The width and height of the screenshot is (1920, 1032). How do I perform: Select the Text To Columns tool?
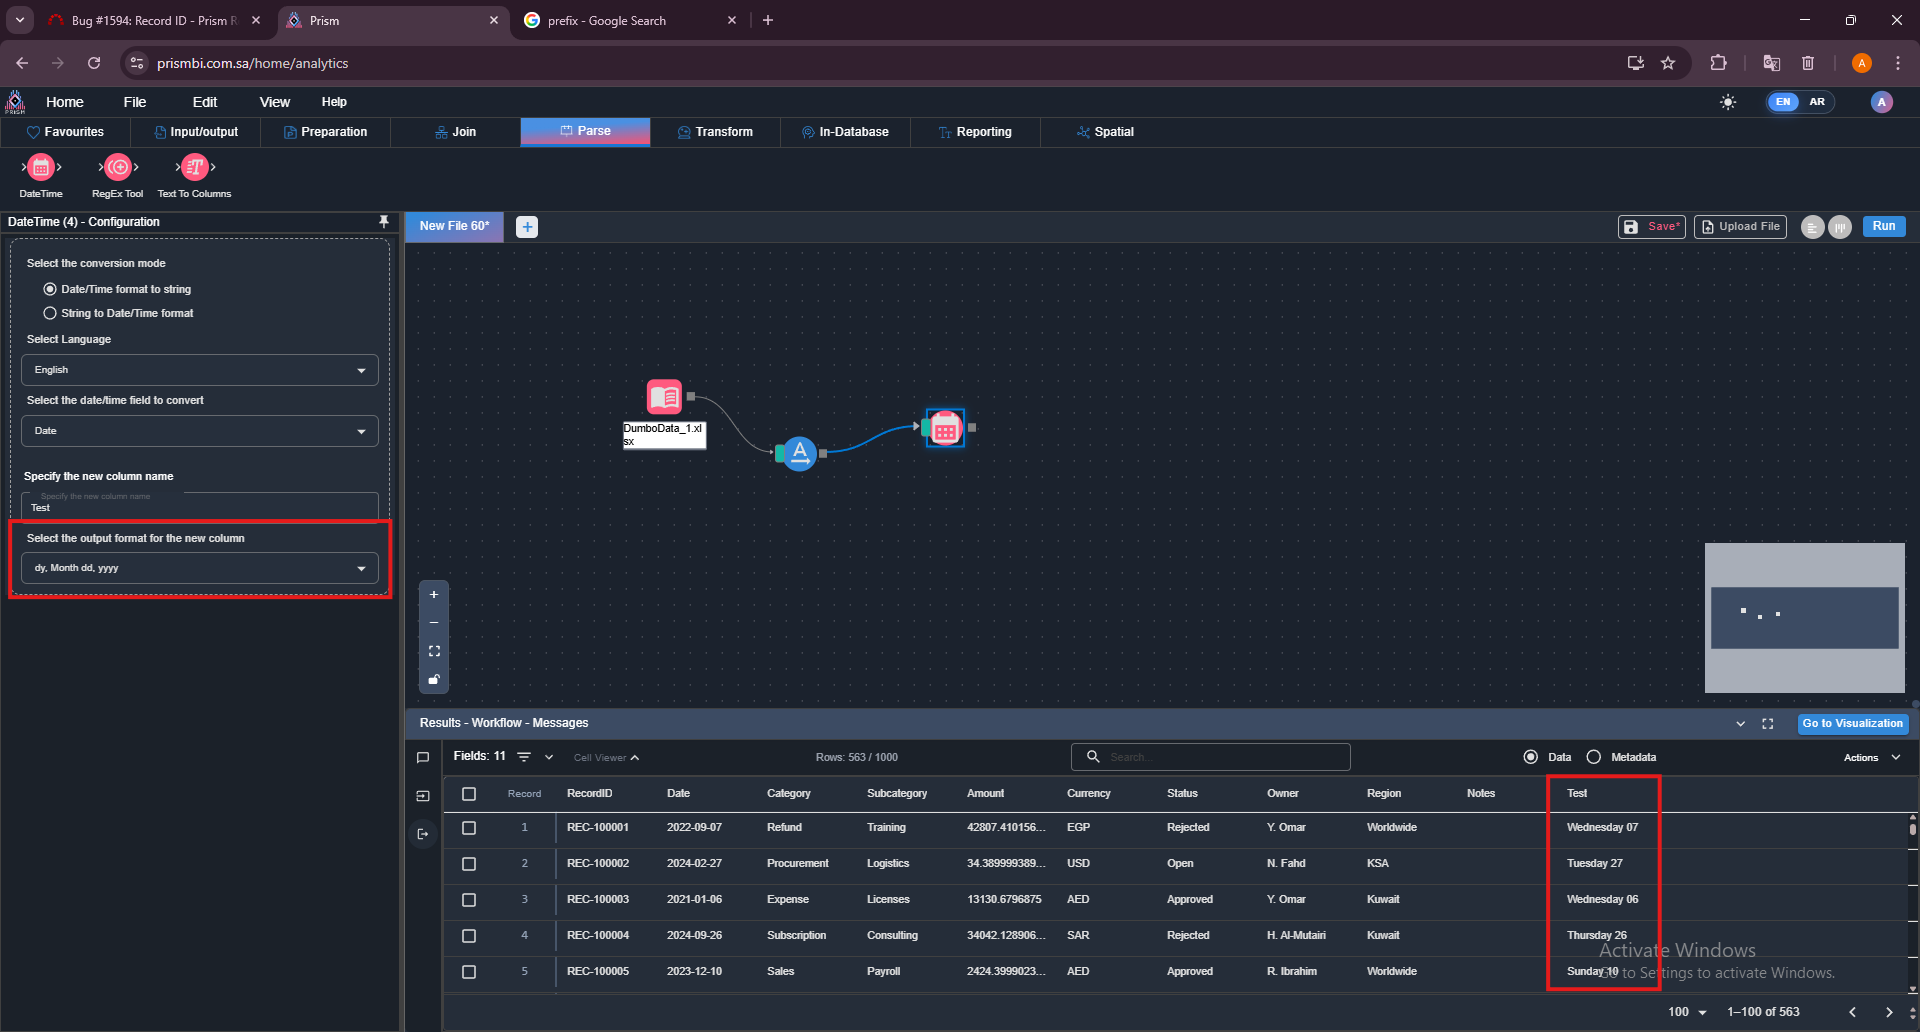(x=195, y=168)
